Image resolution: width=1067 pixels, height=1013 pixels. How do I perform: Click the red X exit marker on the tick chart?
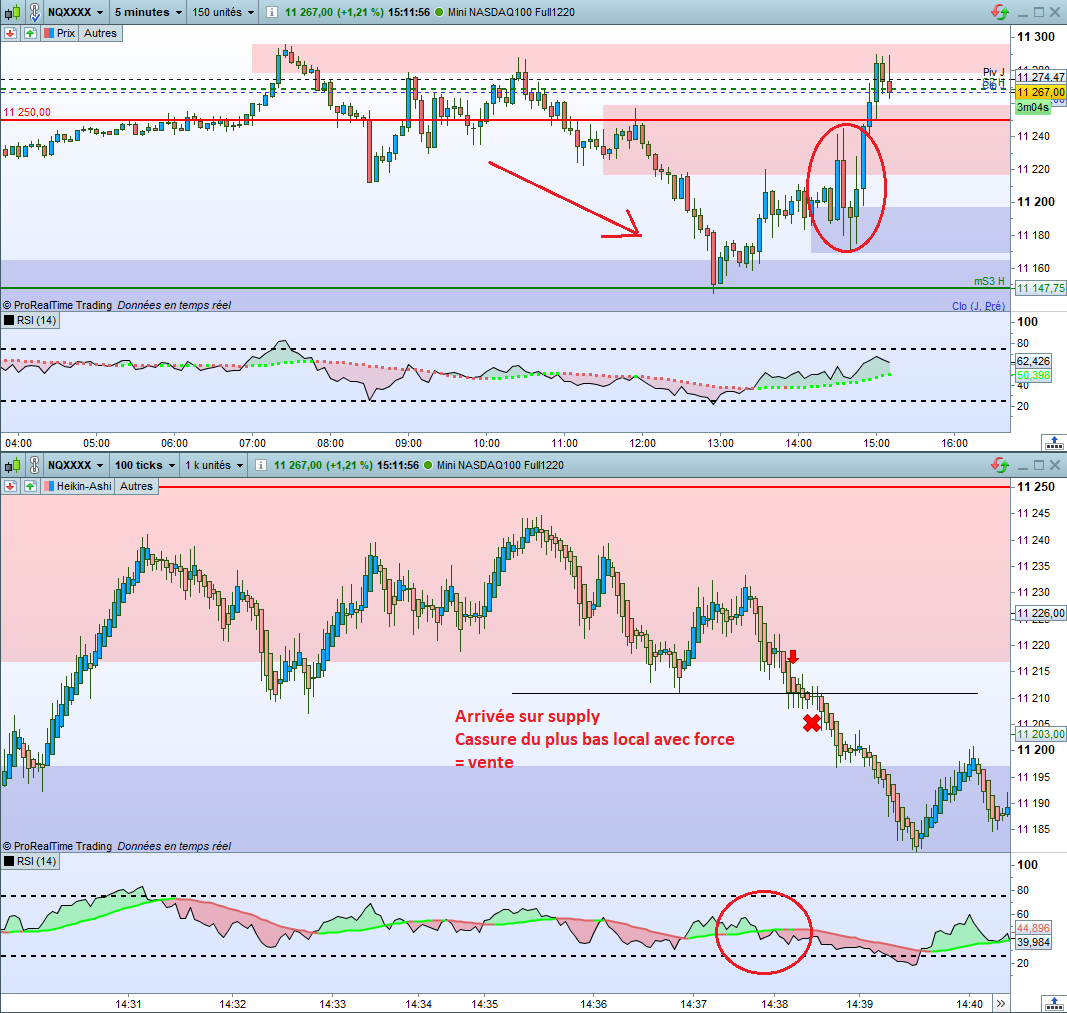tap(811, 723)
